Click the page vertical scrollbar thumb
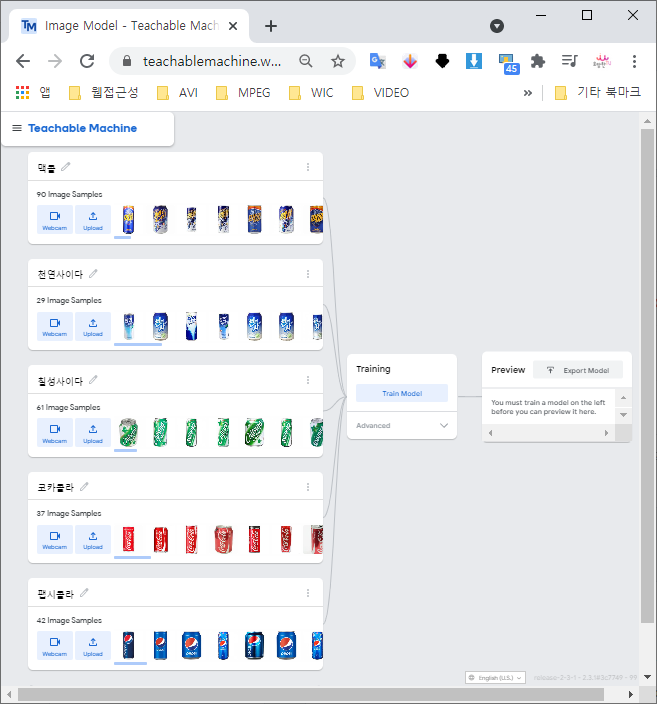Viewport: 657px width, 704px height. pyautogui.click(x=647, y=376)
